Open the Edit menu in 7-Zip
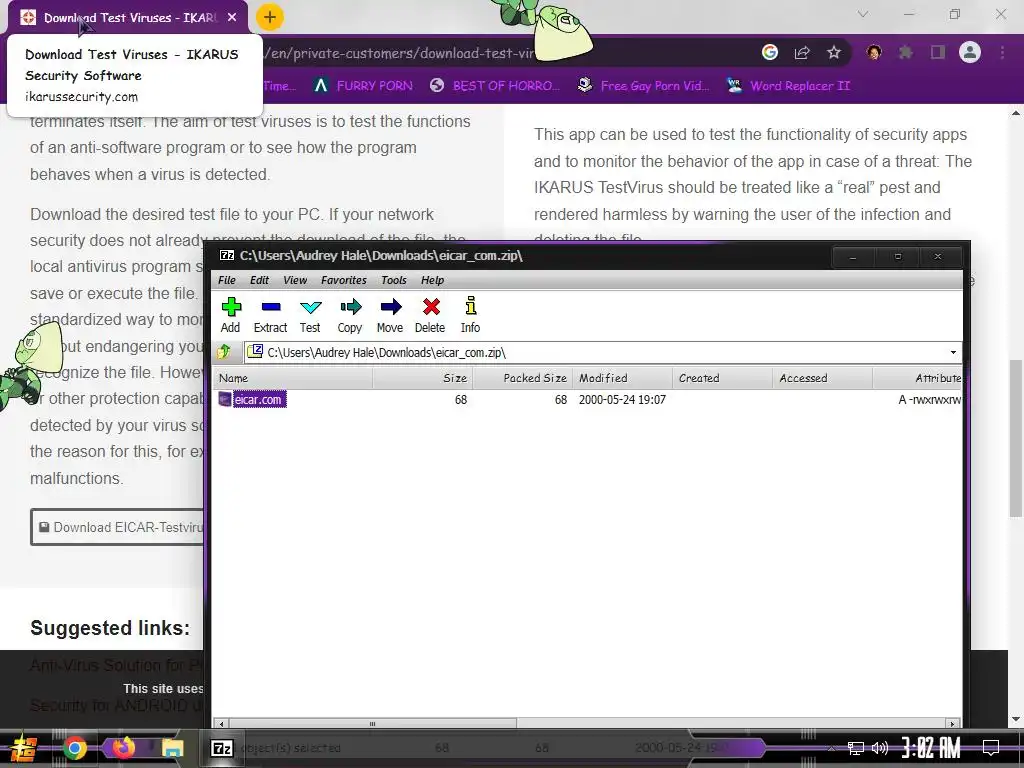 (259, 280)
